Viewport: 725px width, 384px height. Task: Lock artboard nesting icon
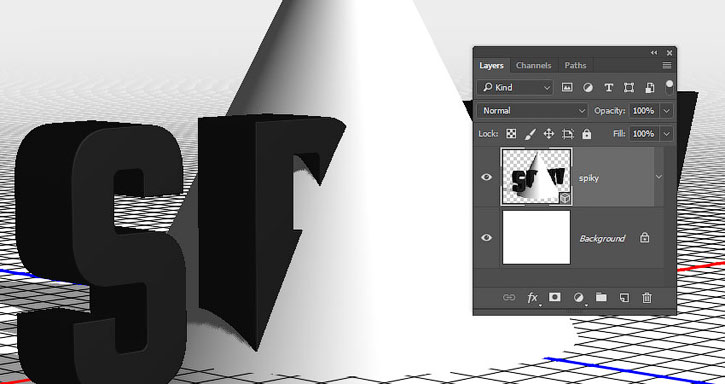point(568,134)
